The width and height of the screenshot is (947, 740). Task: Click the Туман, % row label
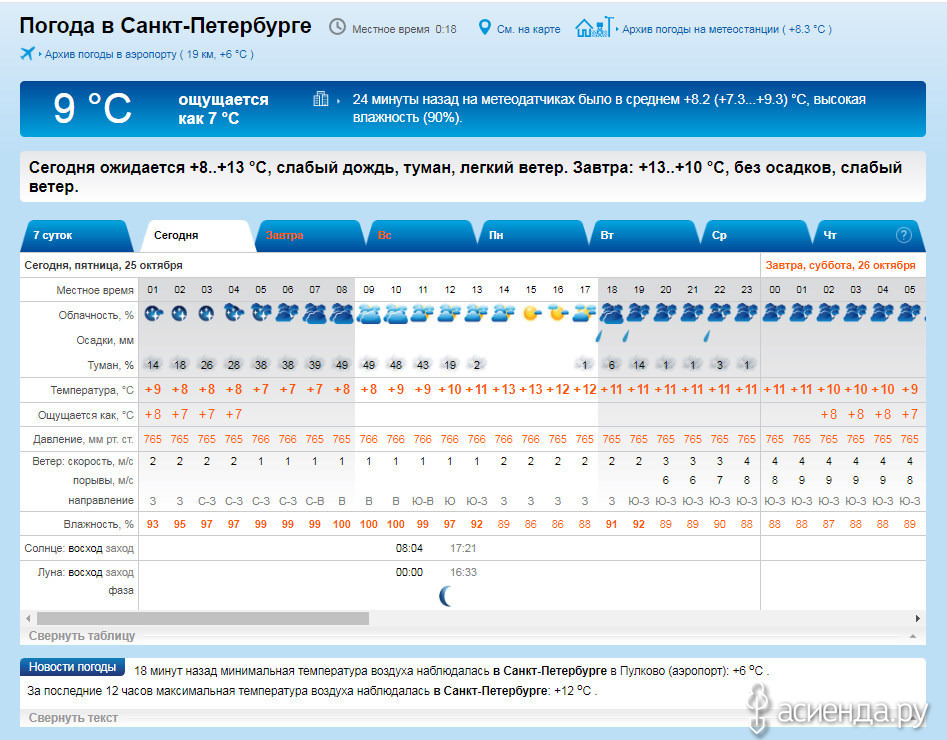(x=111, y=365)
